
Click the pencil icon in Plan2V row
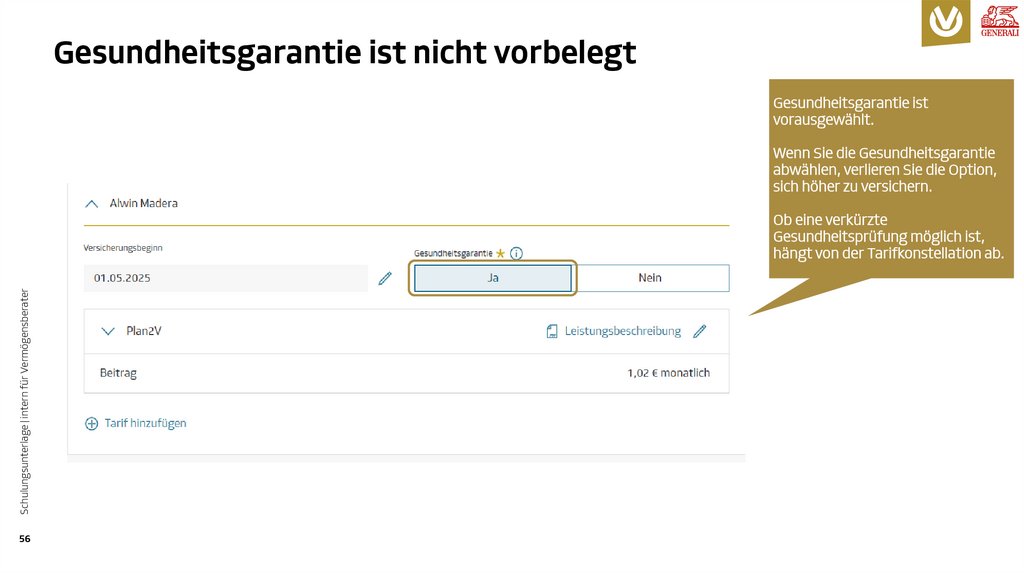pyautogui.click(x=699, y=331)
